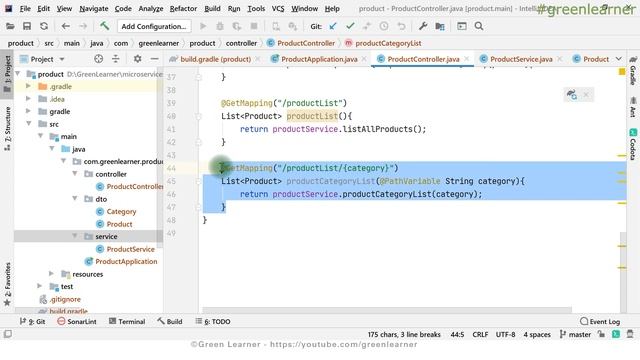Open the Ant side tool window
The height and width of the screenshot is (360, 640).
[x=633, y=107]
